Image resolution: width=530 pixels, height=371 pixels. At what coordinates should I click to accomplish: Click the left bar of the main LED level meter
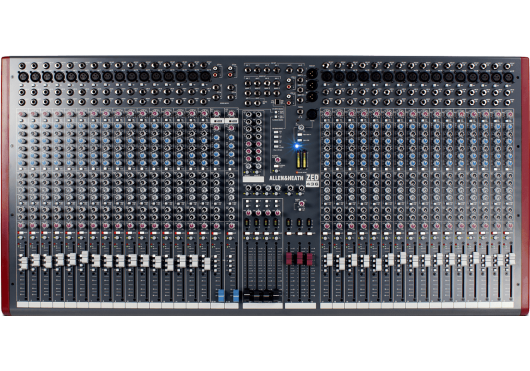298,159
